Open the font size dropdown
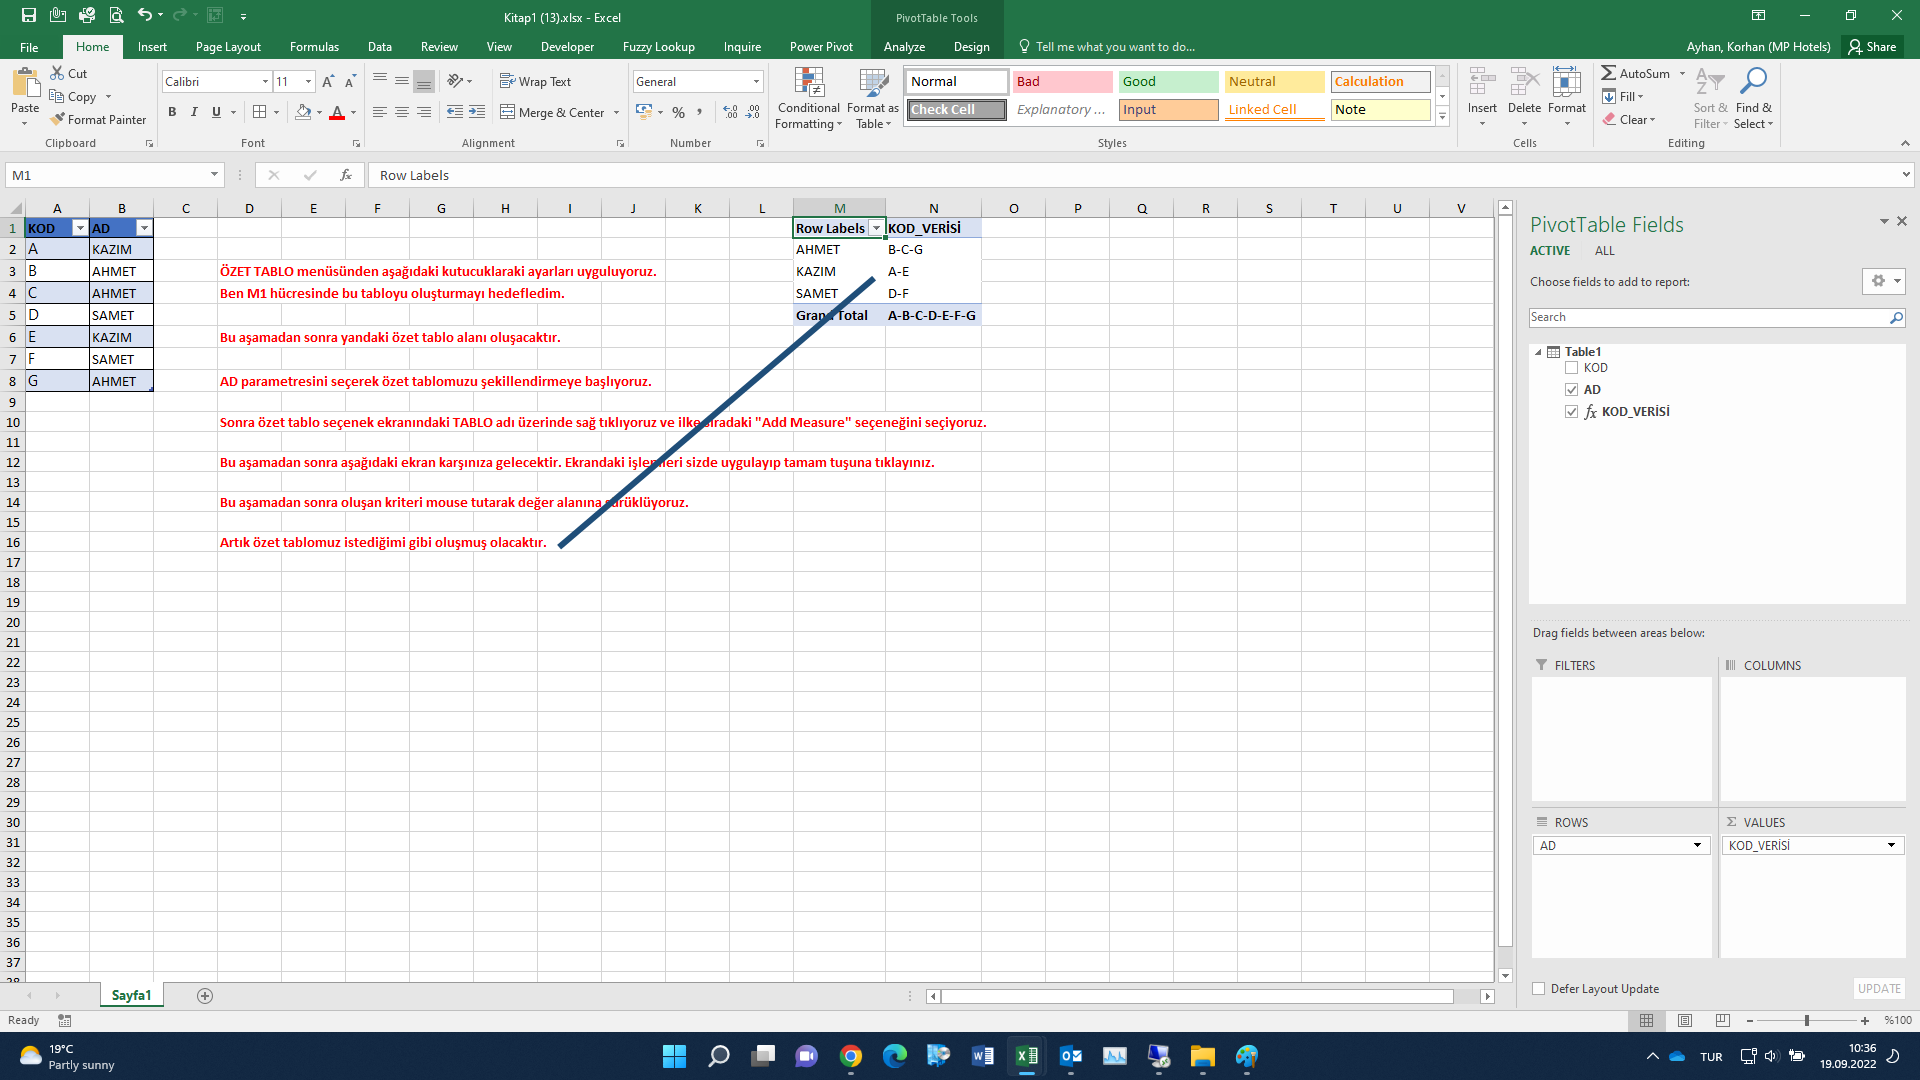Screen dimensions: 1920x1080 pos(308,82)
